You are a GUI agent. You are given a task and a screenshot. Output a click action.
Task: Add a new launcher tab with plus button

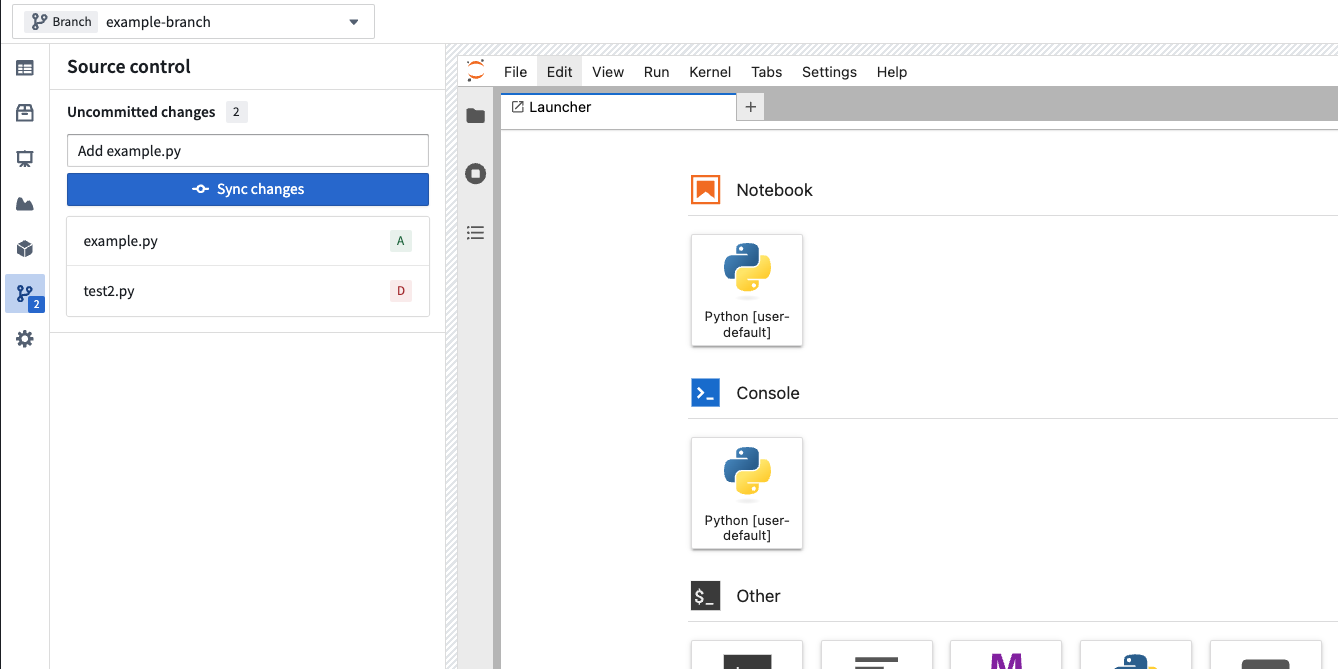pos(751,107)
